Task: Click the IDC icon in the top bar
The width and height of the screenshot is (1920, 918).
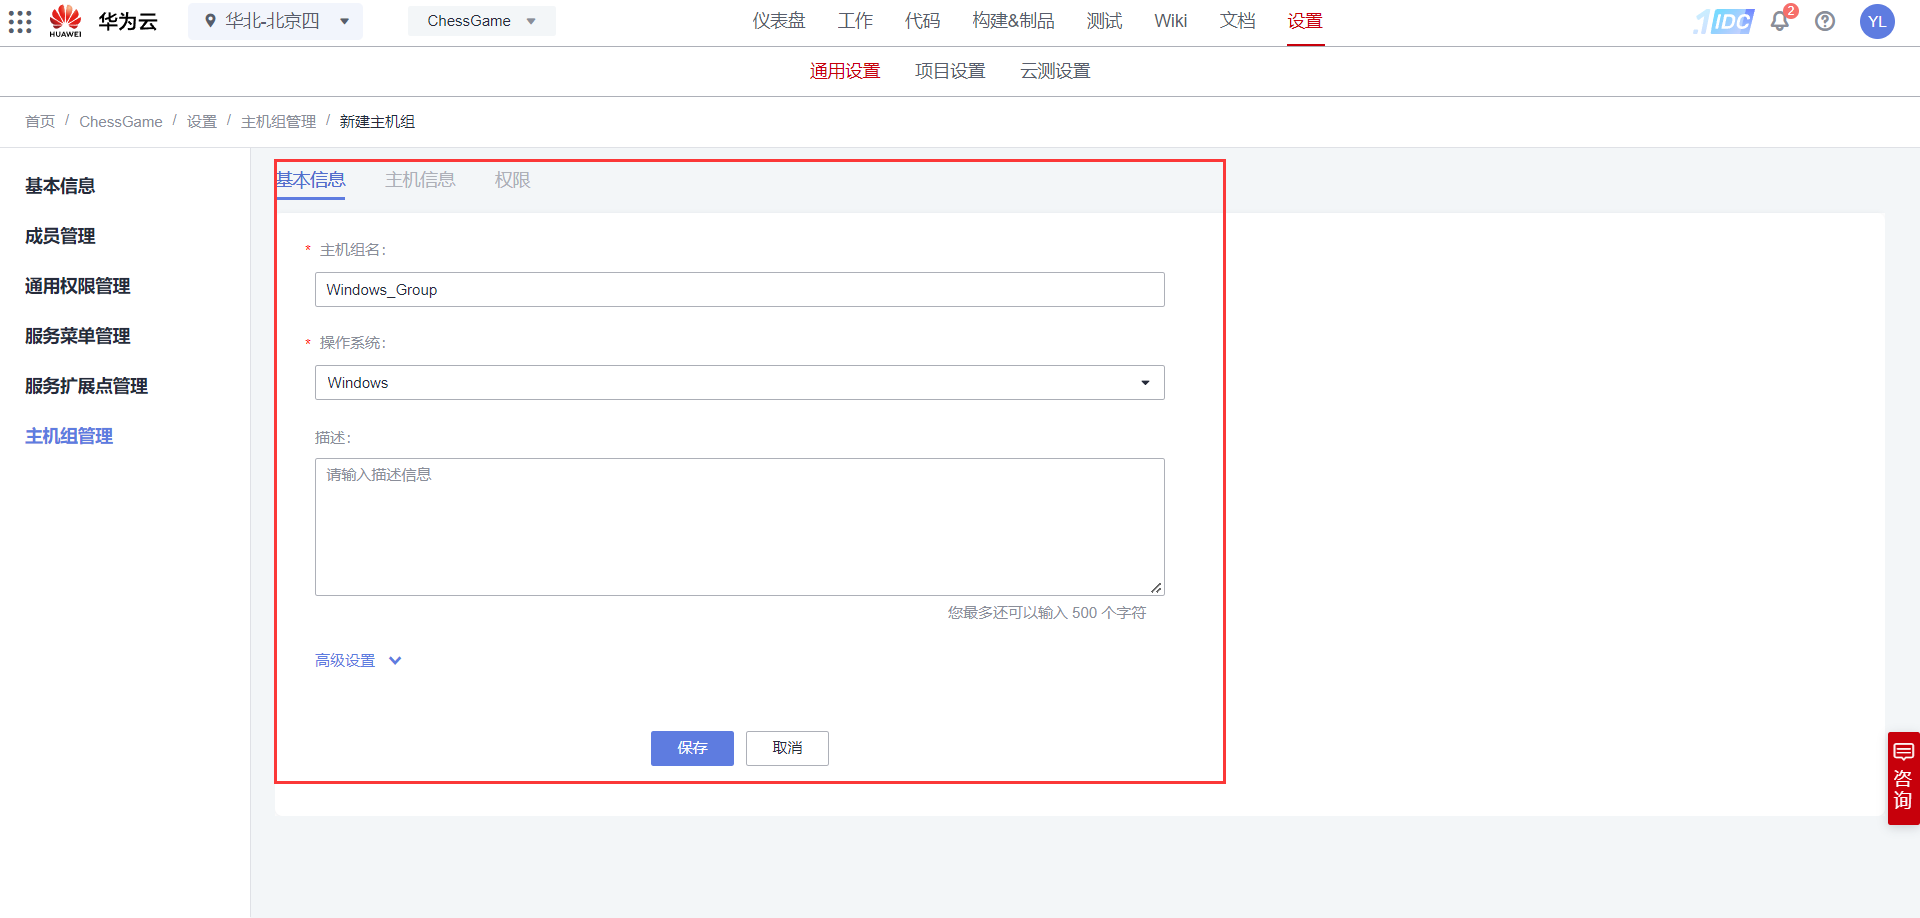Action: (1722, 21)
